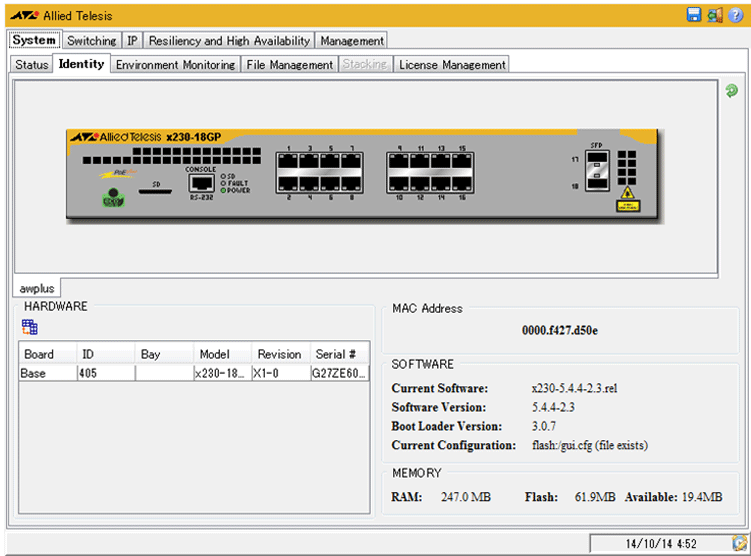Open the System main tab
Image resolution: width=751 pixels, height=556 pixels.
(x=34, y=40)
